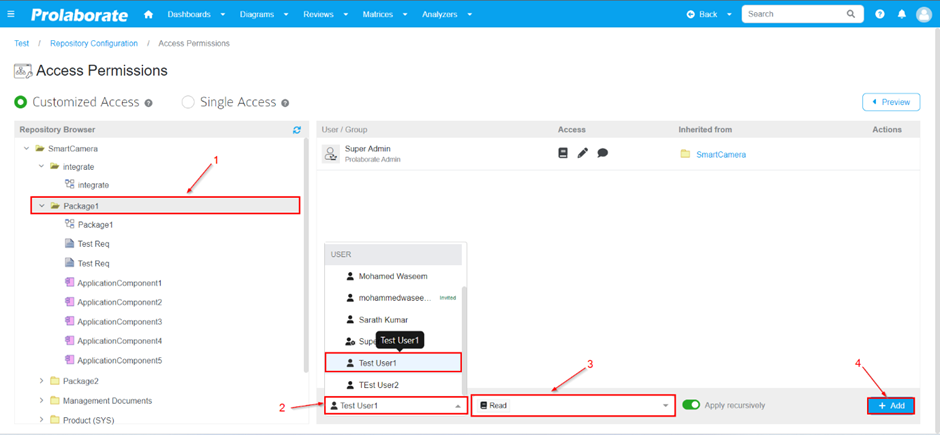
Task: Open the Analyzers menu
Action: pyautogui.click(x=447, y=14)
